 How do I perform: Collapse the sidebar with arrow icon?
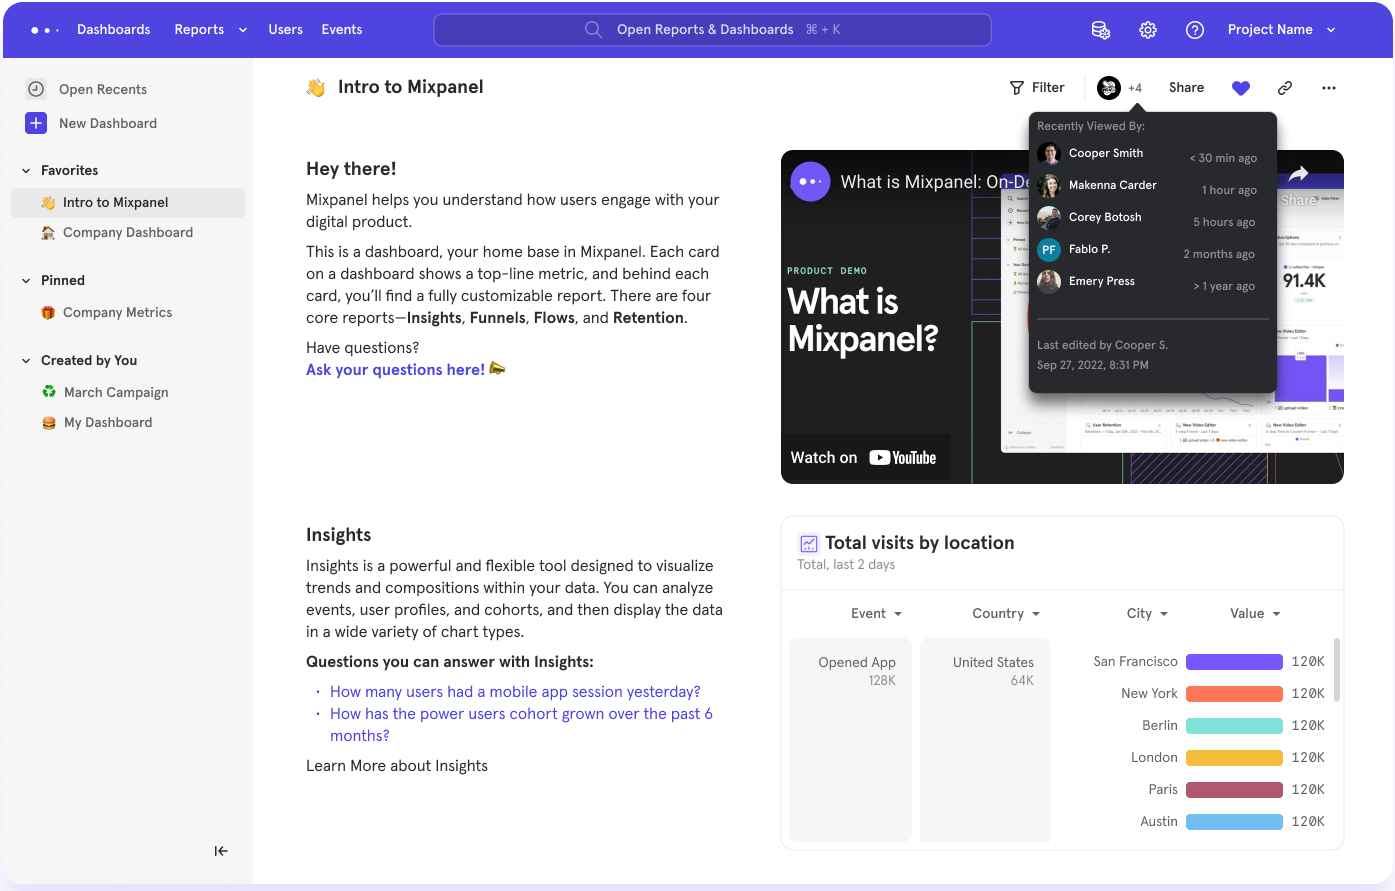221,851
